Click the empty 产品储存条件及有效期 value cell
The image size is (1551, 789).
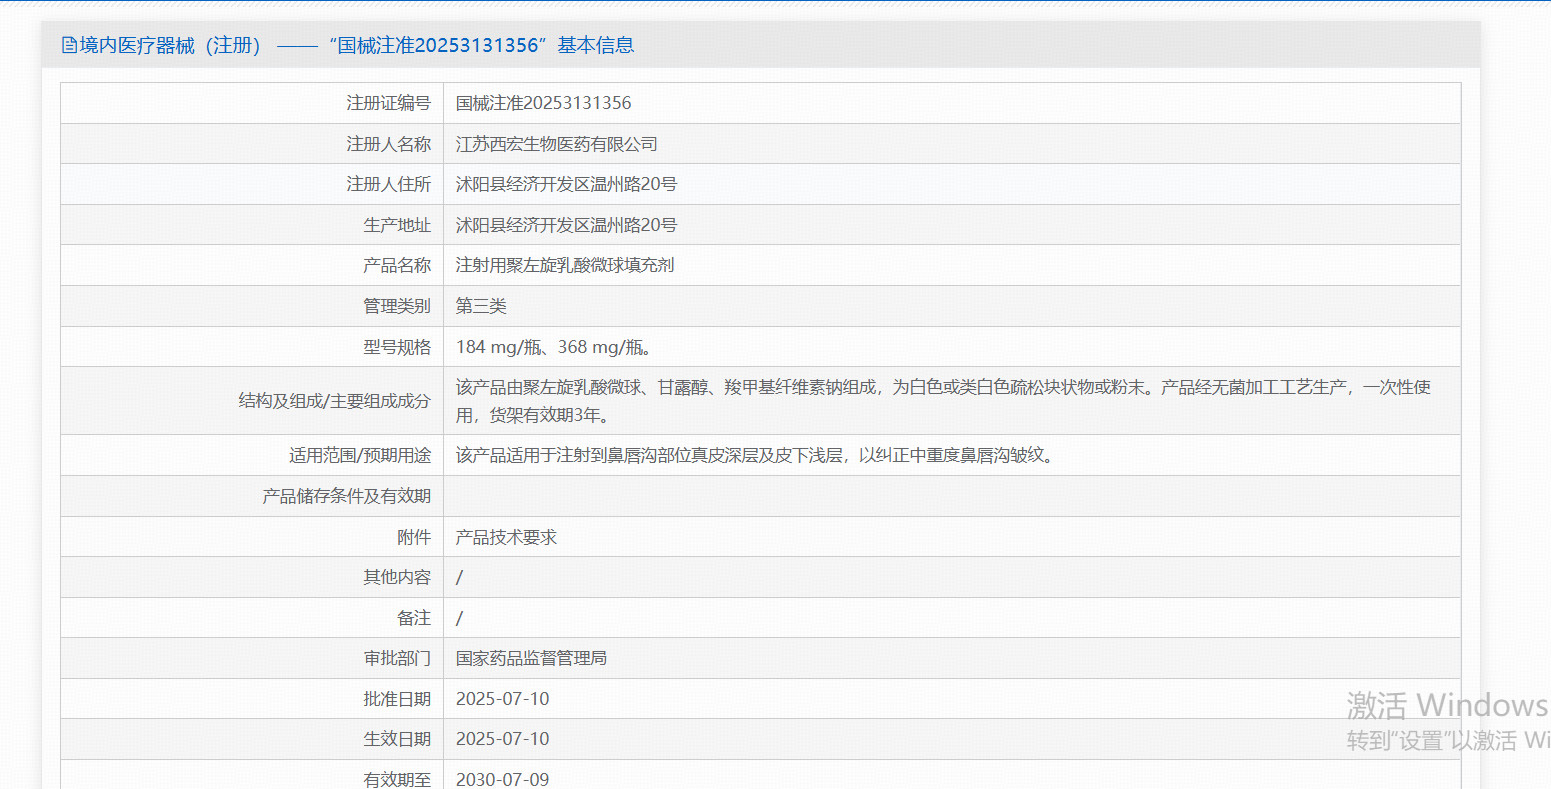tap(950, 496)
